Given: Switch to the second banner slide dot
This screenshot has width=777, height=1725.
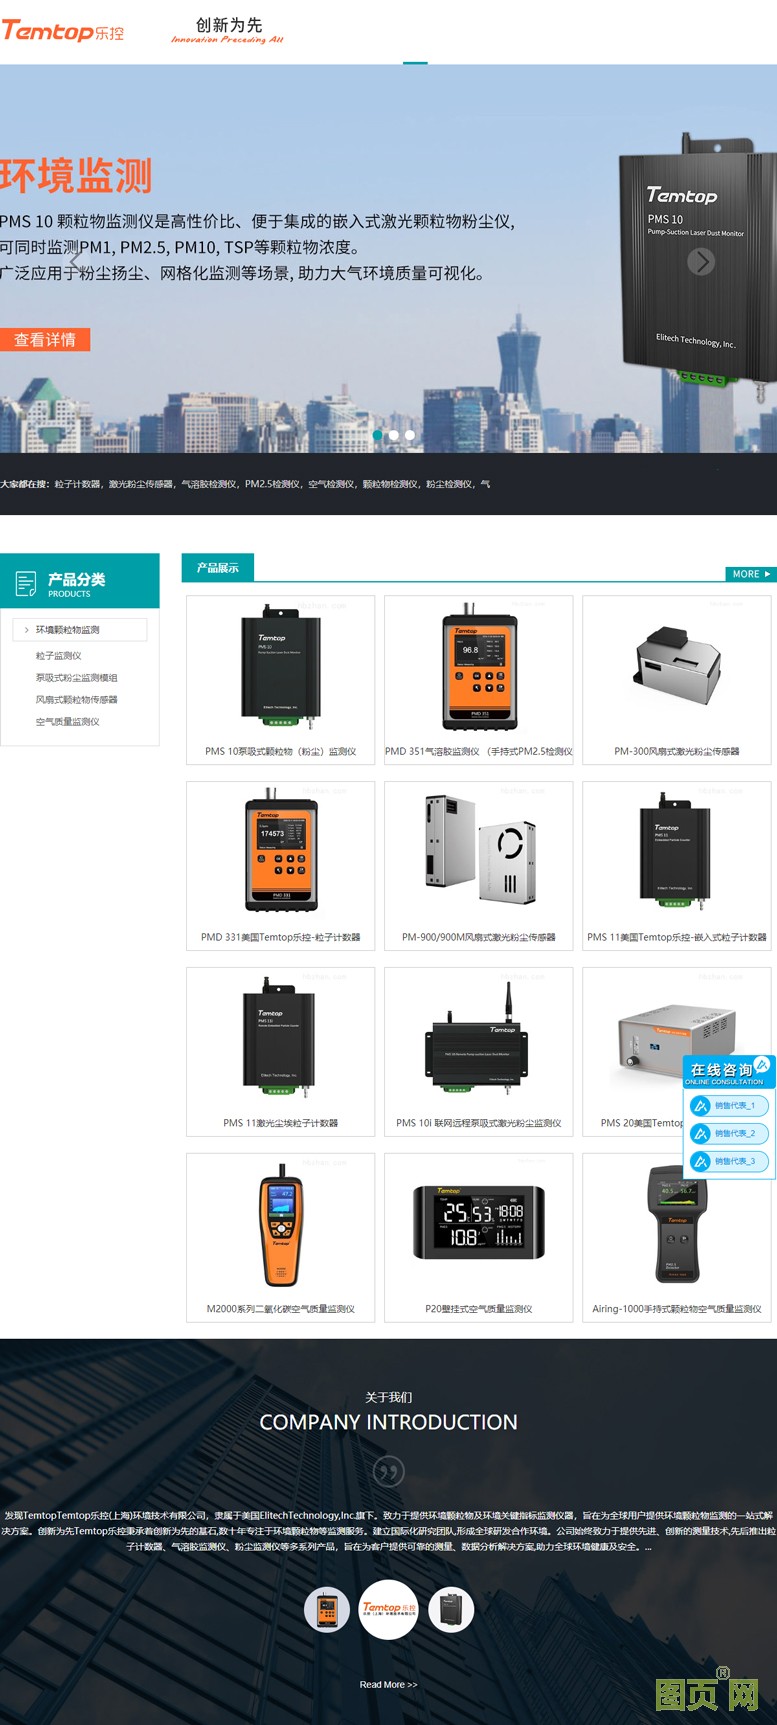Looking at the screenshot, I should coord(394,435).
